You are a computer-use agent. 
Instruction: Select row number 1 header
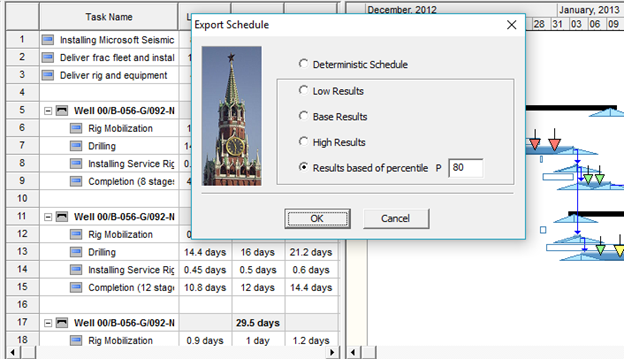pos(22,39)
